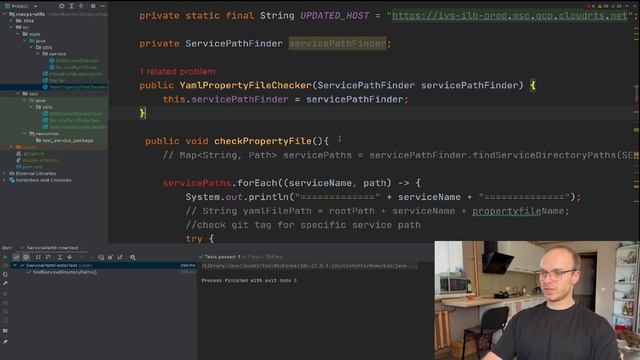This screenshot has height=360, width=640.
Task: Open macys-utils.iml file
Action: [x=37, y=160]
